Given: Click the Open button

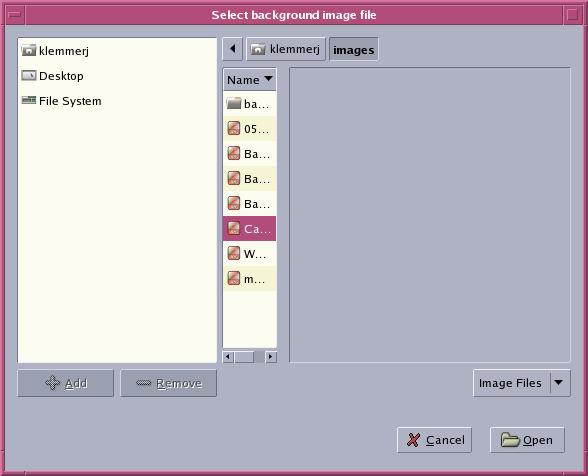Looking at the screenshot, I should [527, 440].
